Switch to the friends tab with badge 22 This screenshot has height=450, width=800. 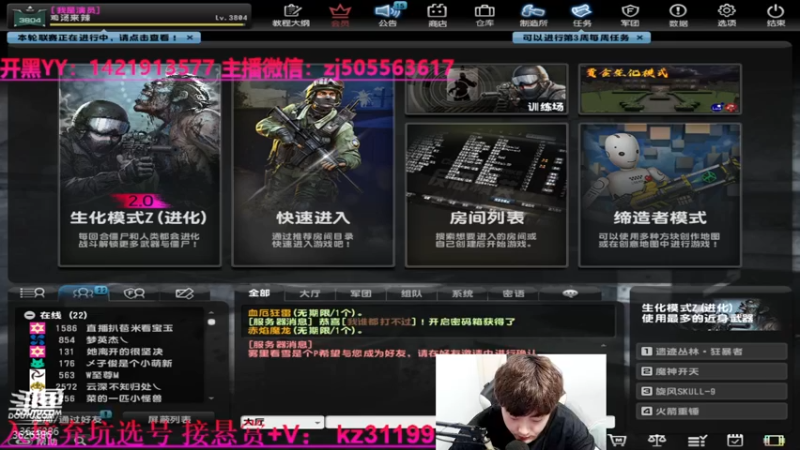(84, 293)
